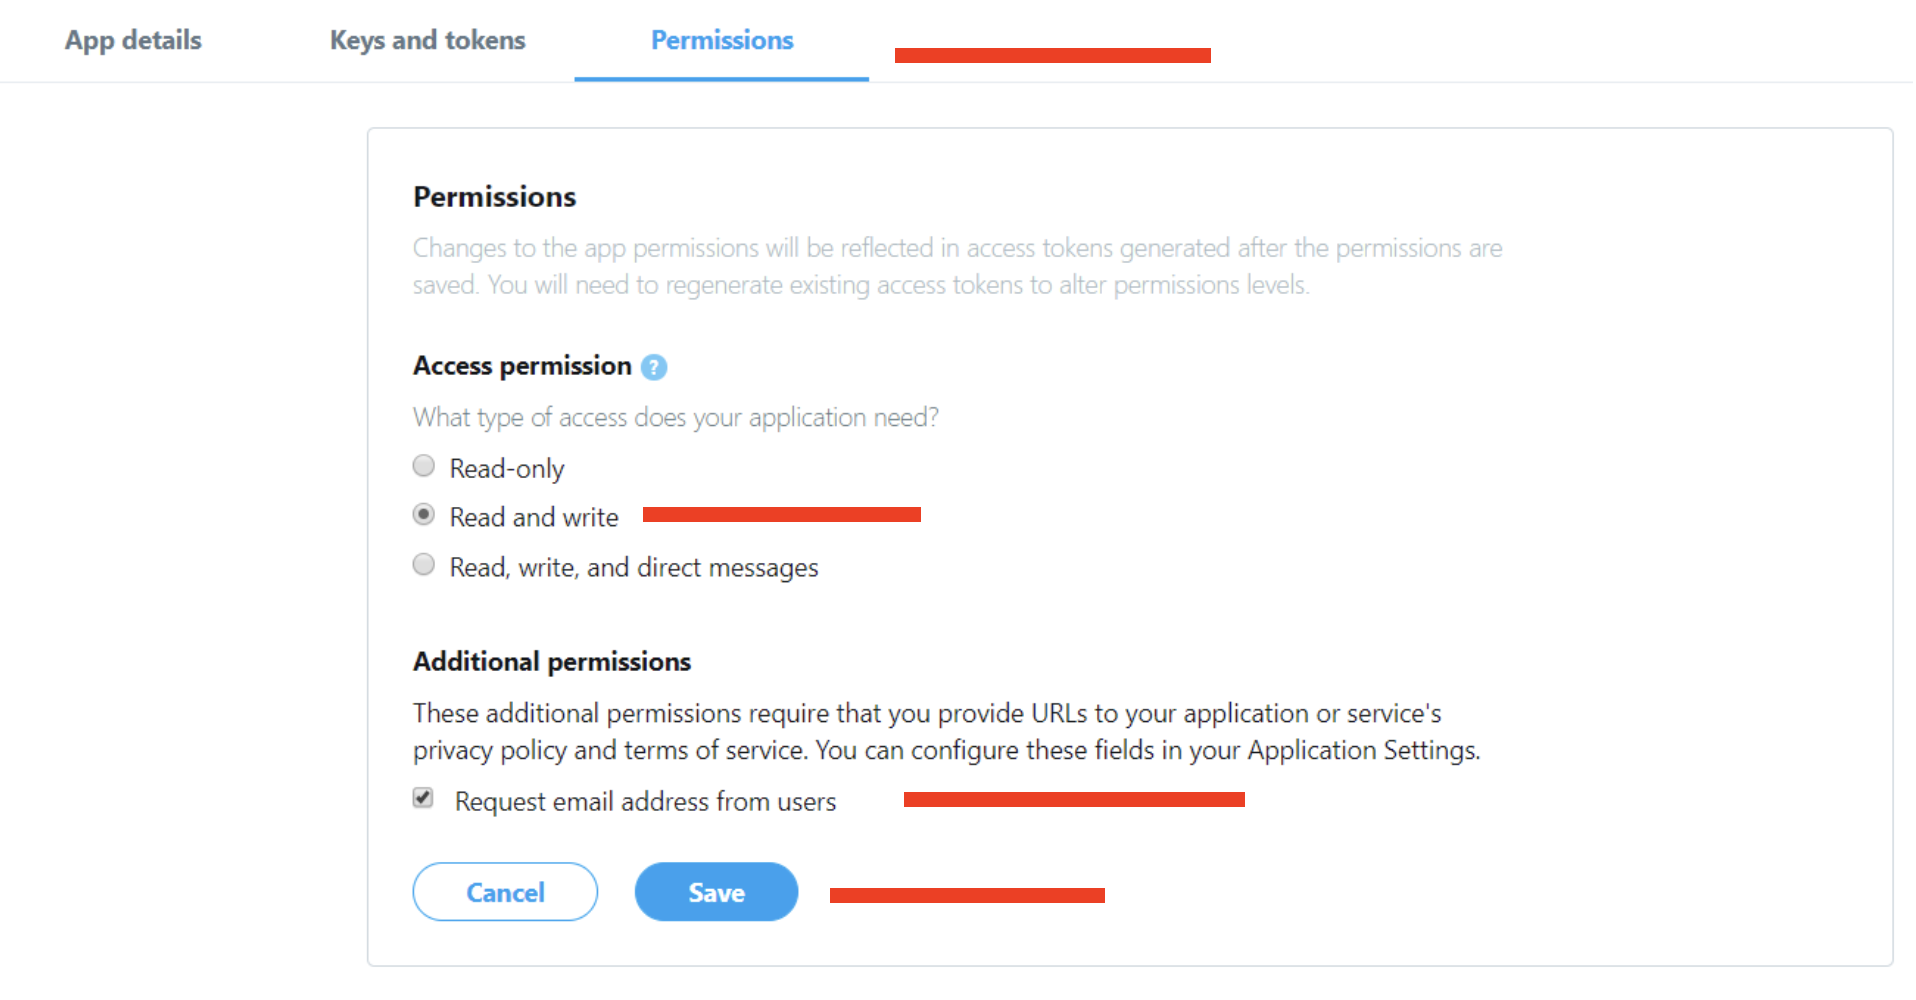Viewport: 1916px width, 1000px height.
Task: Click the "Read-only" option label text
Action: coord(507,468)
